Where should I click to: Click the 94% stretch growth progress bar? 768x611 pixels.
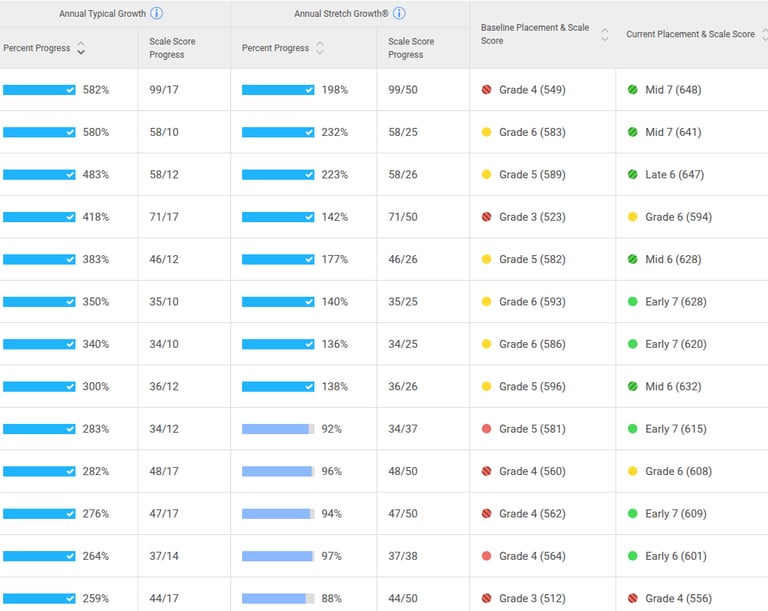(278, 513)
